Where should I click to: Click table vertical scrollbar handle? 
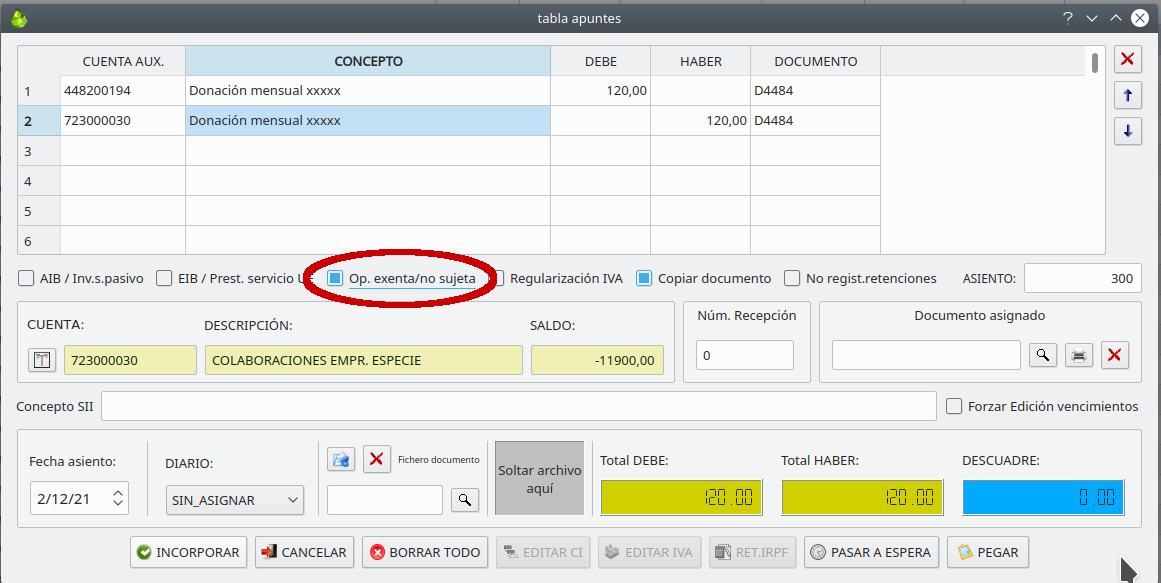tap(1094, 62)
